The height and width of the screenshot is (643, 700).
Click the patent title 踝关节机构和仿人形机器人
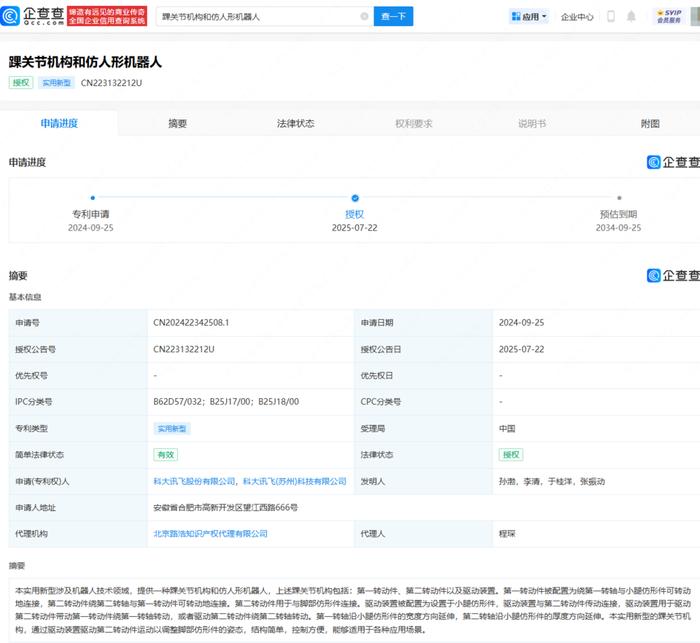click(x=85, y=62)
